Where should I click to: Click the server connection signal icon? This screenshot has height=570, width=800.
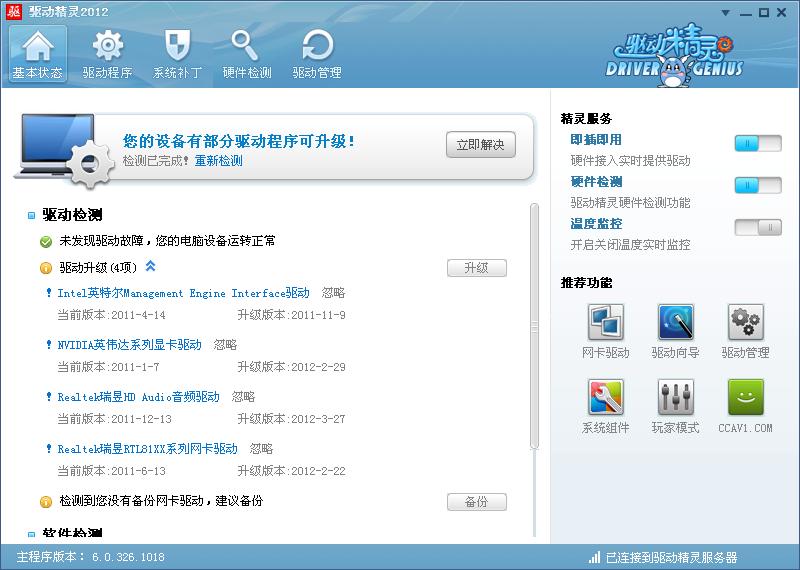point(594,557)
